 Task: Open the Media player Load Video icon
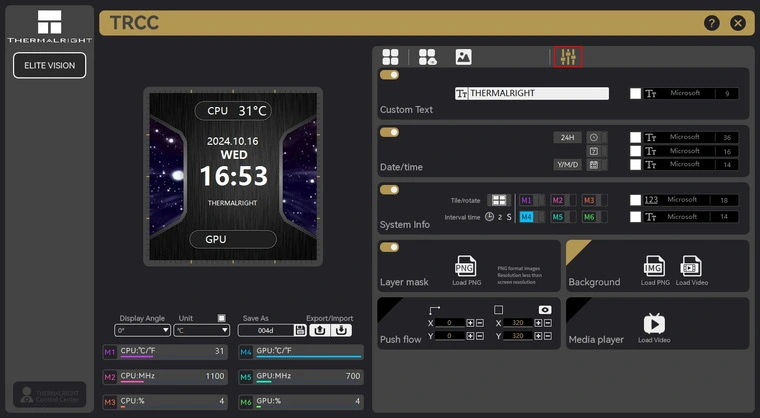point(654,323)
